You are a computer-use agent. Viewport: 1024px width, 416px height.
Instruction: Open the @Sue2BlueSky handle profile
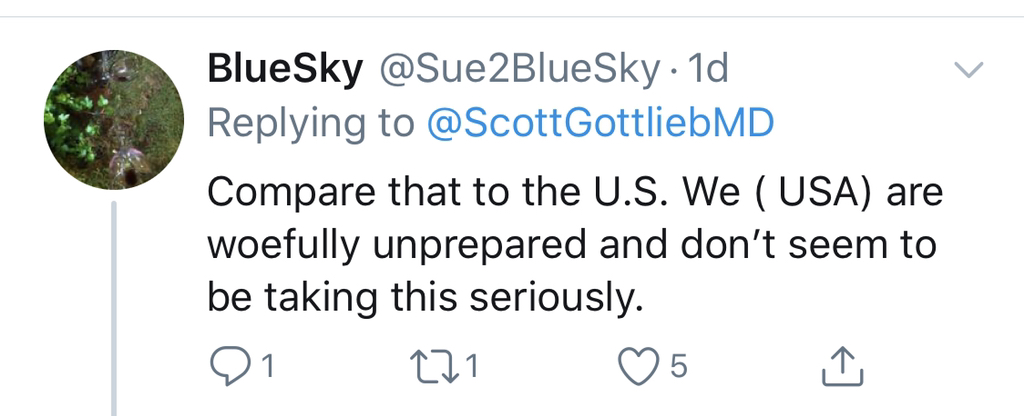pyautogui.click(x=516, y=70)
